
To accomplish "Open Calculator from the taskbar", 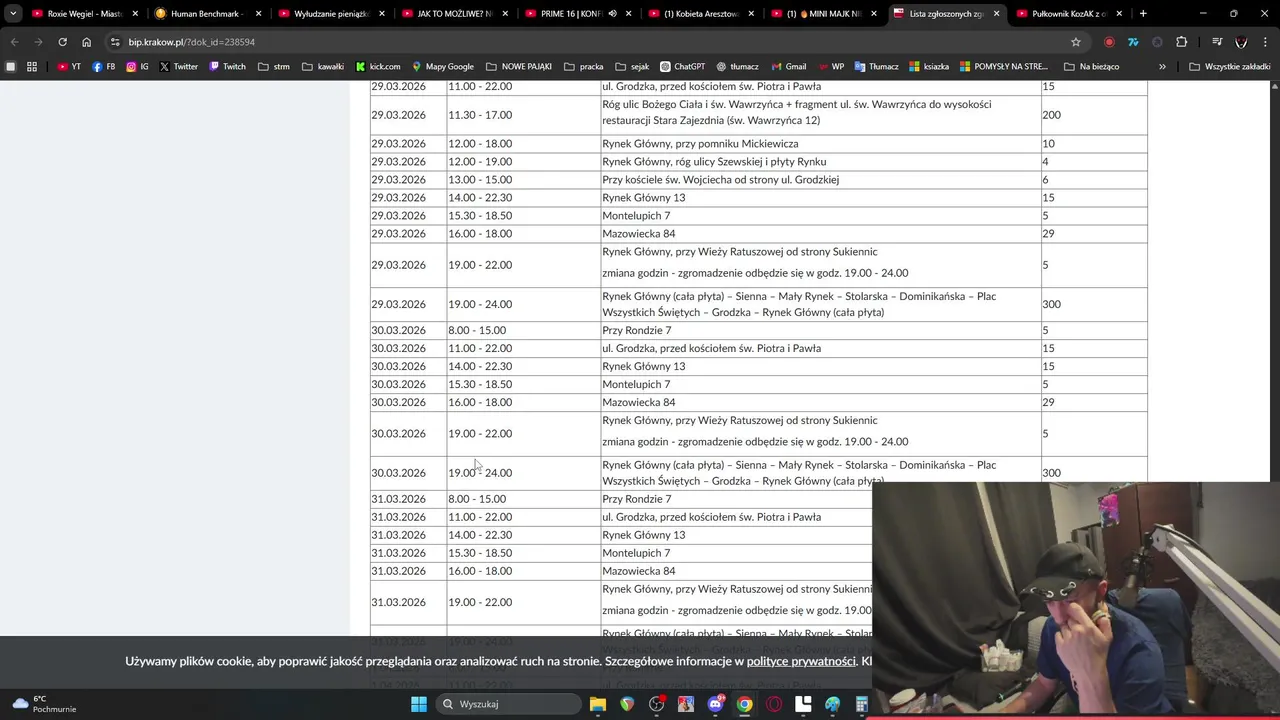I will coord(862,704).
